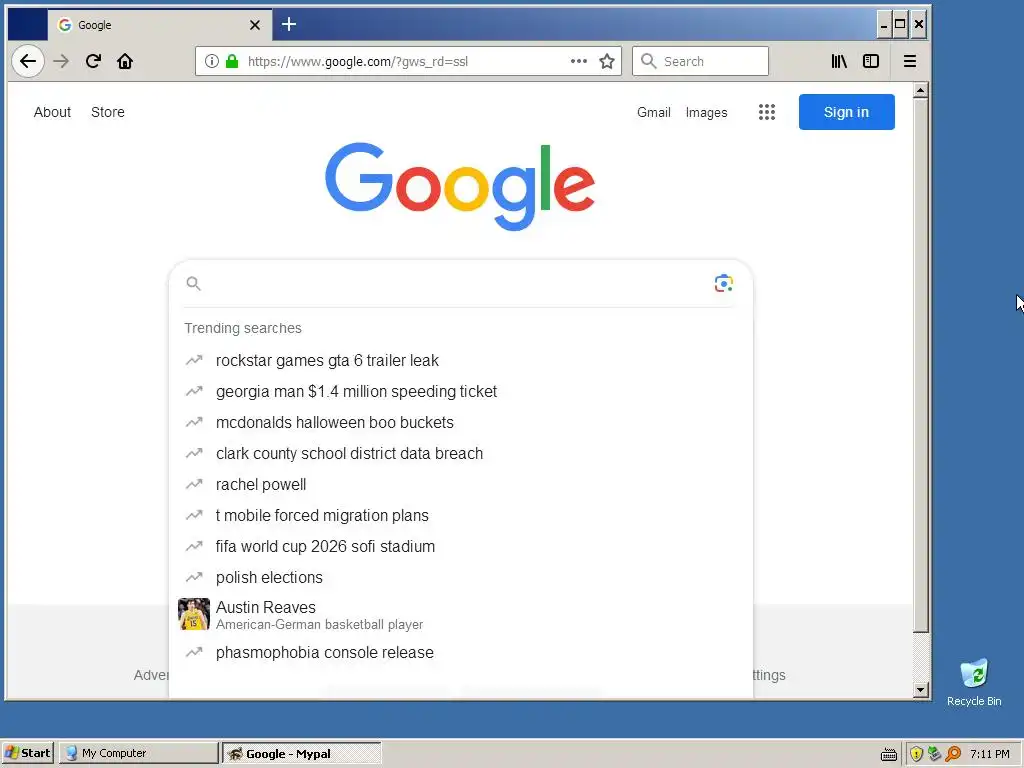1024x768 pixels.
Task: Click the green secure lock icon
Action: pos(232,61)
